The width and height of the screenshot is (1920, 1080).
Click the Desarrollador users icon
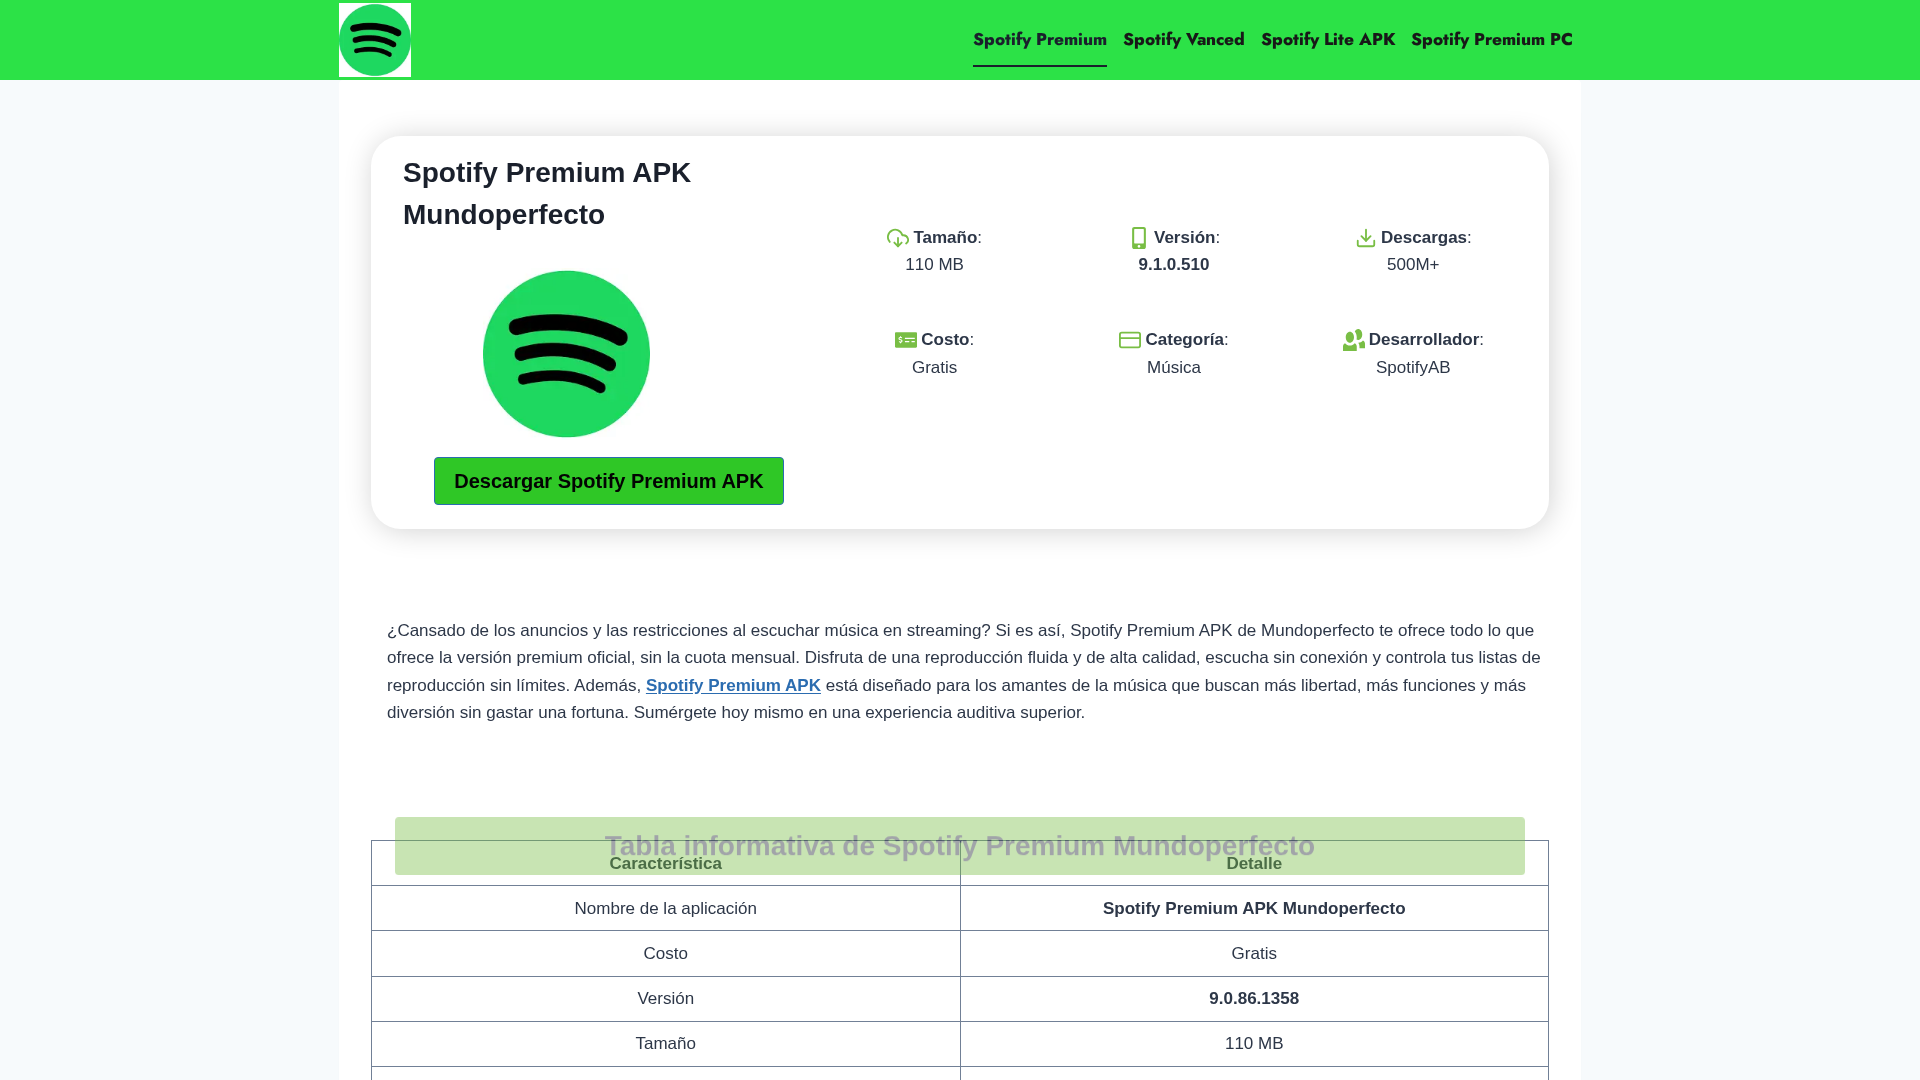(1354, 340)
